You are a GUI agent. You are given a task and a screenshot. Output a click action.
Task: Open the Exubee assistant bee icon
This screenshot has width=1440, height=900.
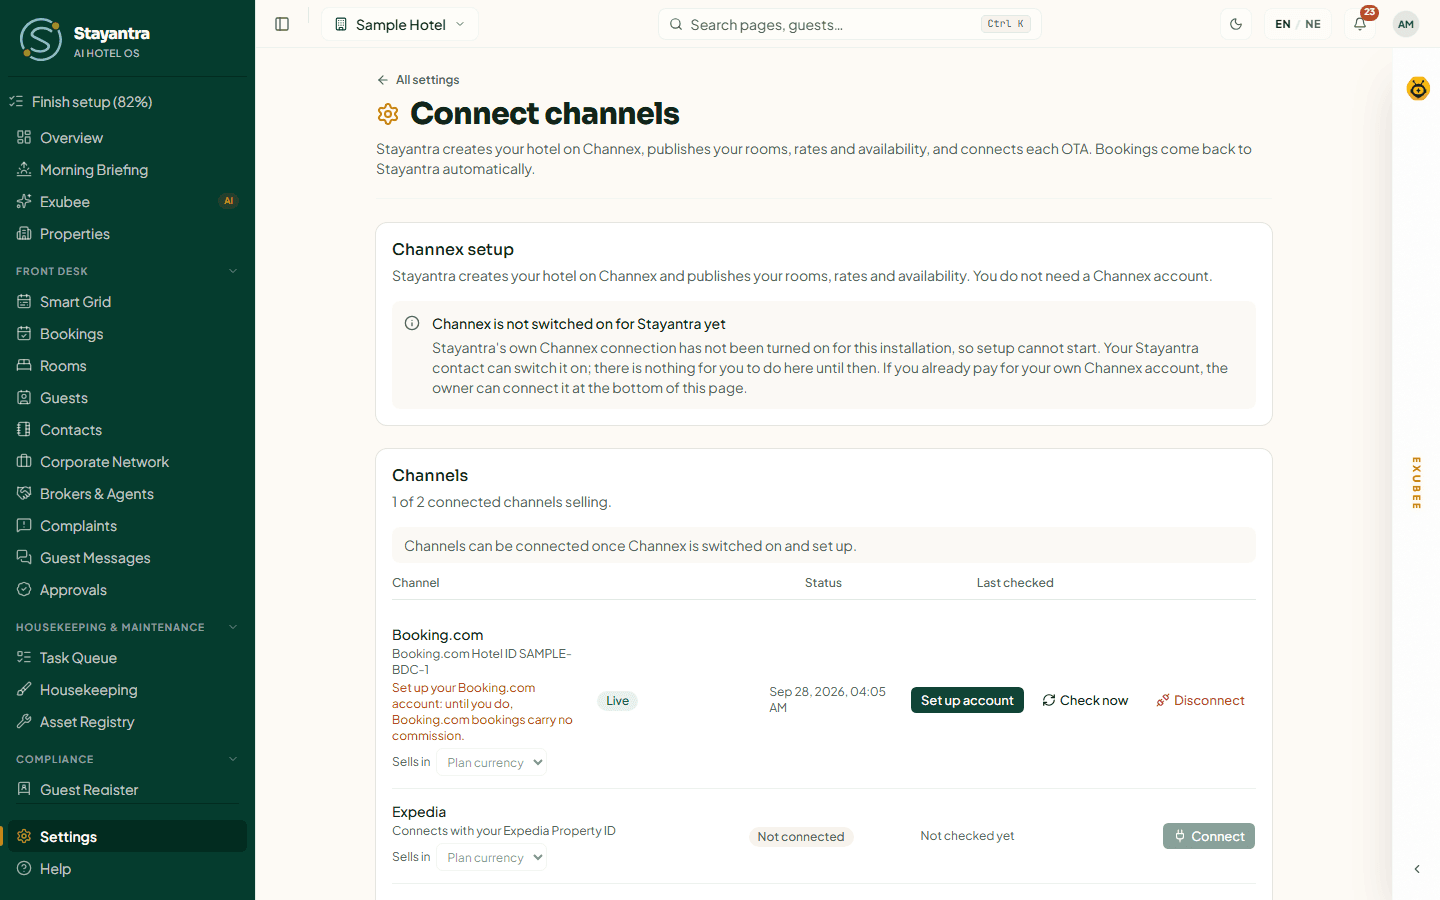1418,89
